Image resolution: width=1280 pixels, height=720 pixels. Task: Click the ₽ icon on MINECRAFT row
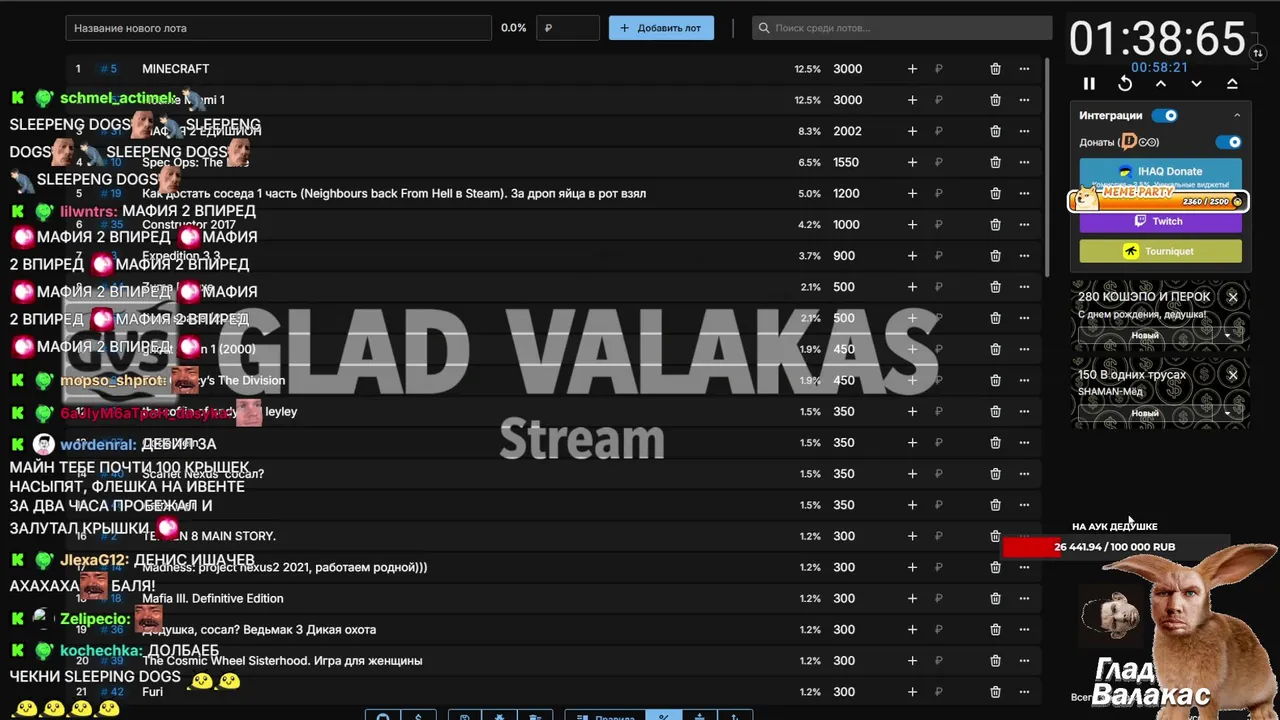(x=939, y=69)
